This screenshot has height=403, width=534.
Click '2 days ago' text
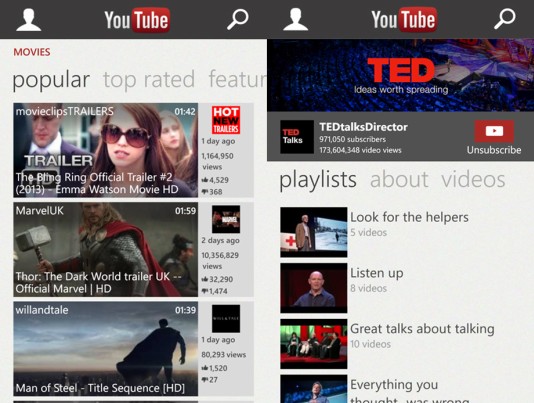[220, 241]
